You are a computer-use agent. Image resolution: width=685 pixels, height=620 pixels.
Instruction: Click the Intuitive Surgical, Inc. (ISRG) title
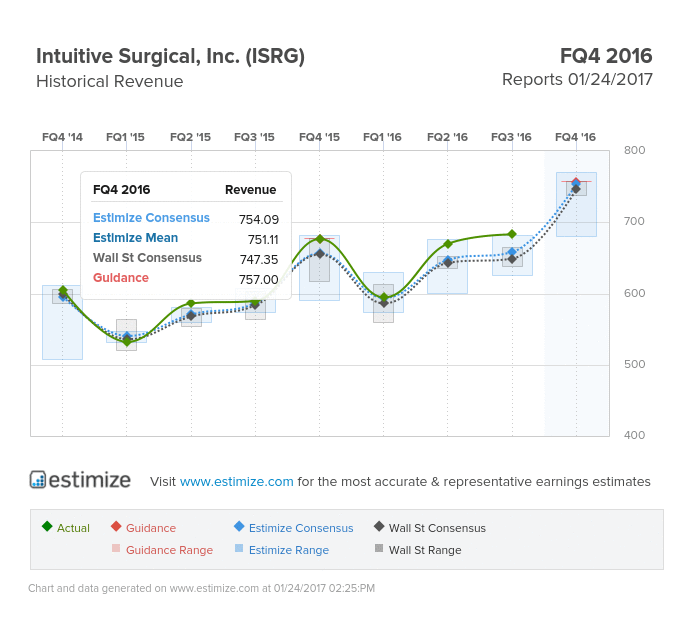pyautogui.click(x=170, y=56)
